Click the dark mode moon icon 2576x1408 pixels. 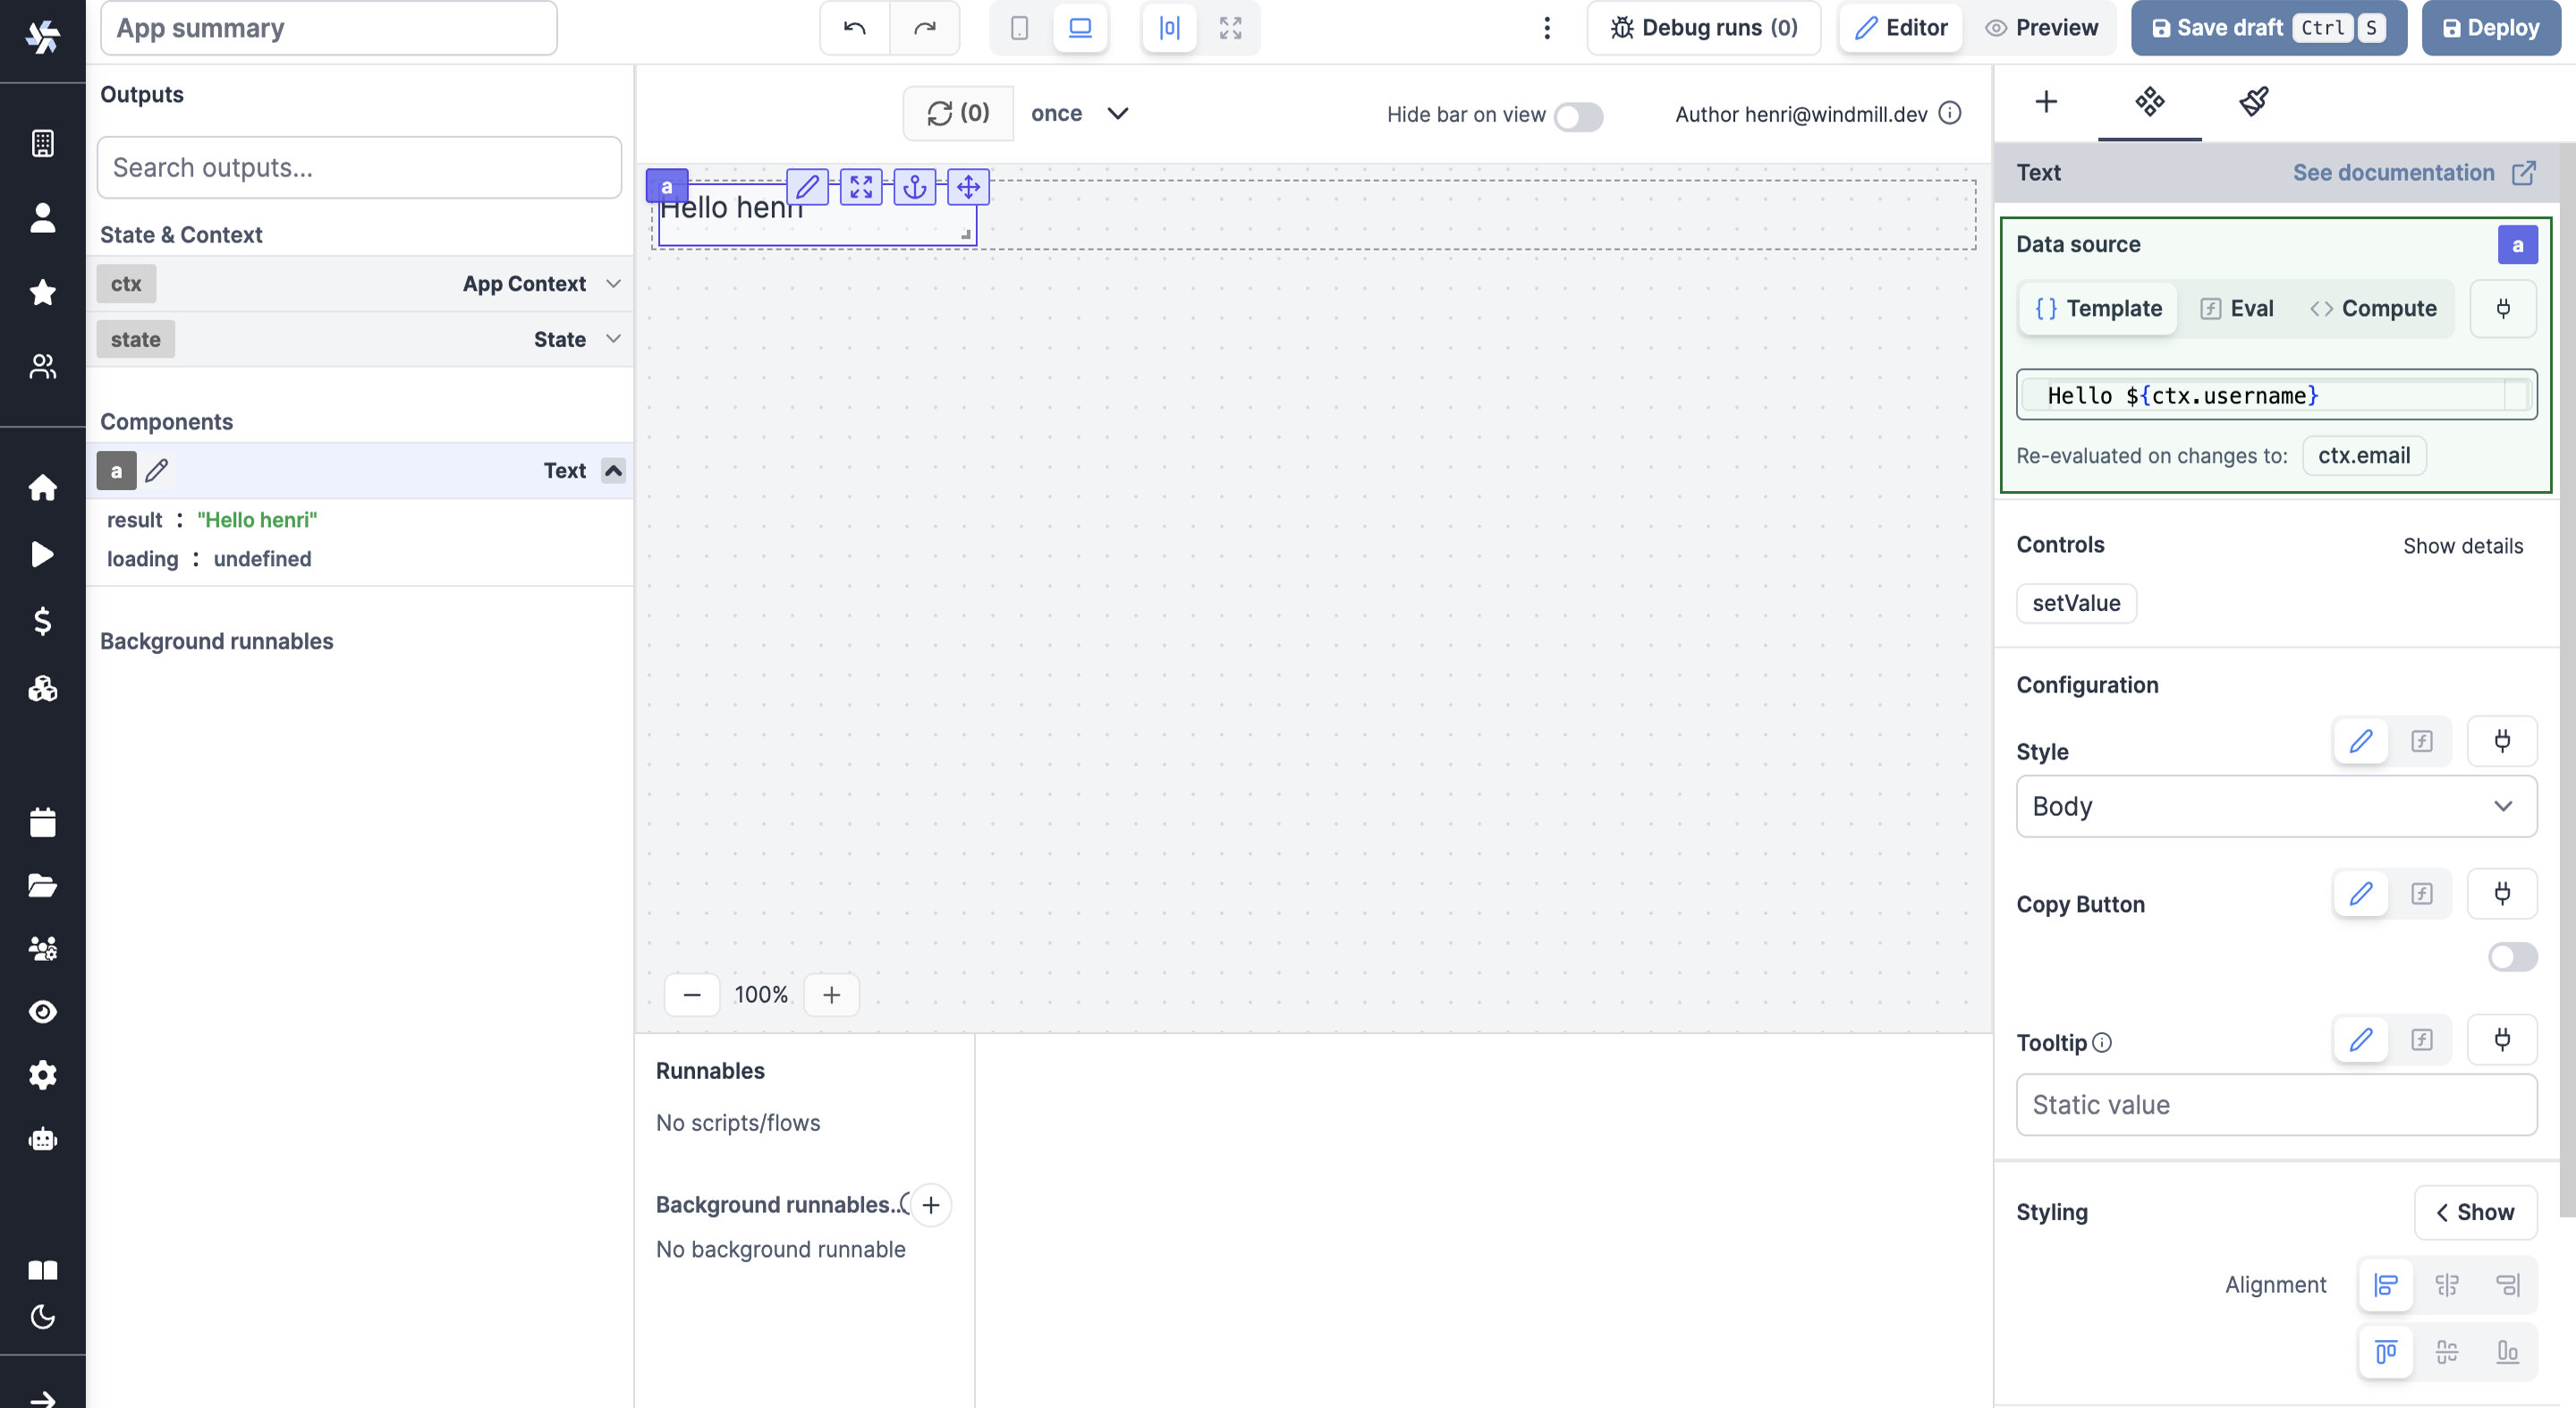click(42, 1317)
